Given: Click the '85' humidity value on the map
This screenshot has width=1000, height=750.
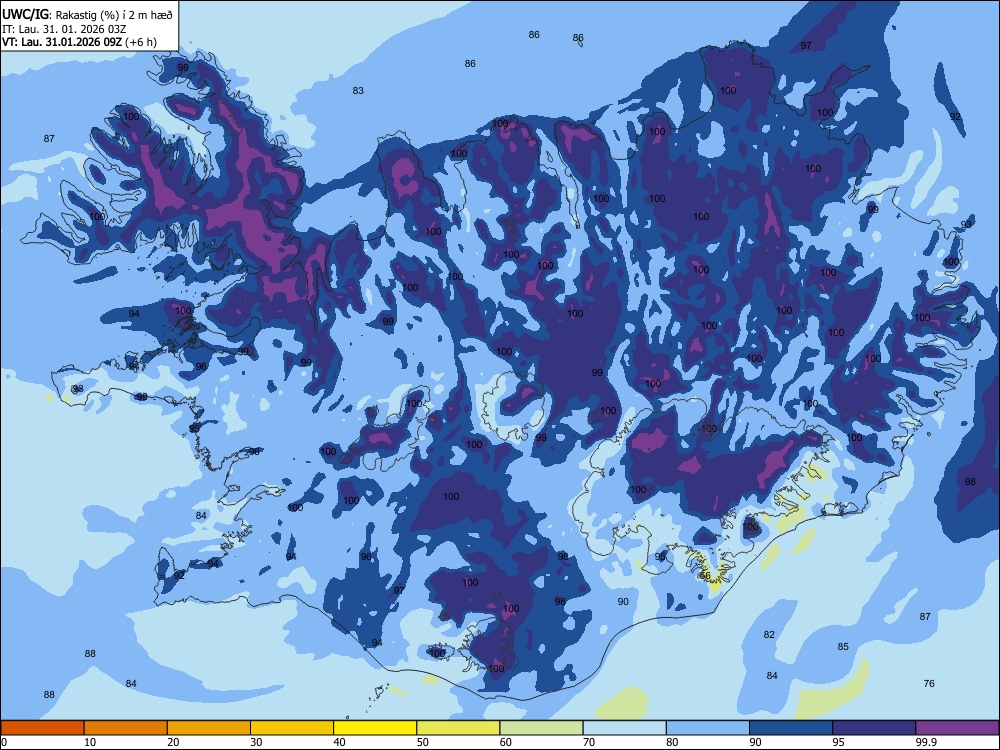Looking at the screenshot, I should 843,646.
